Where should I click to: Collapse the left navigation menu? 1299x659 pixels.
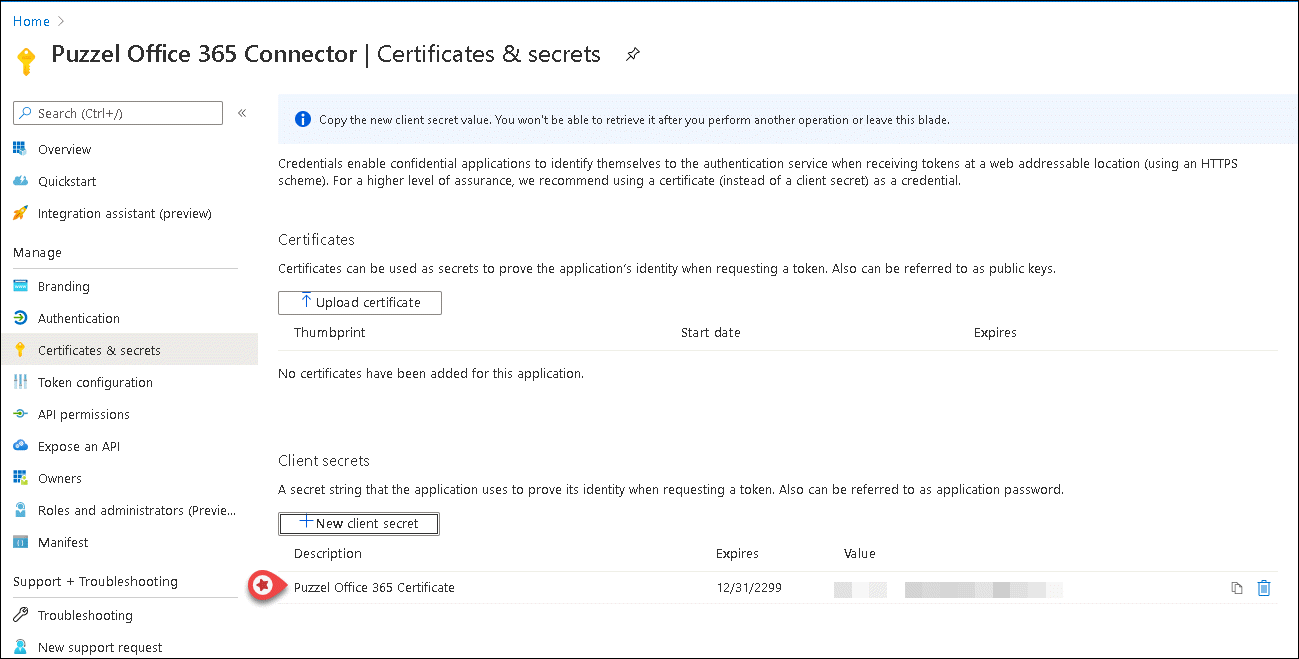coord(242,113)
